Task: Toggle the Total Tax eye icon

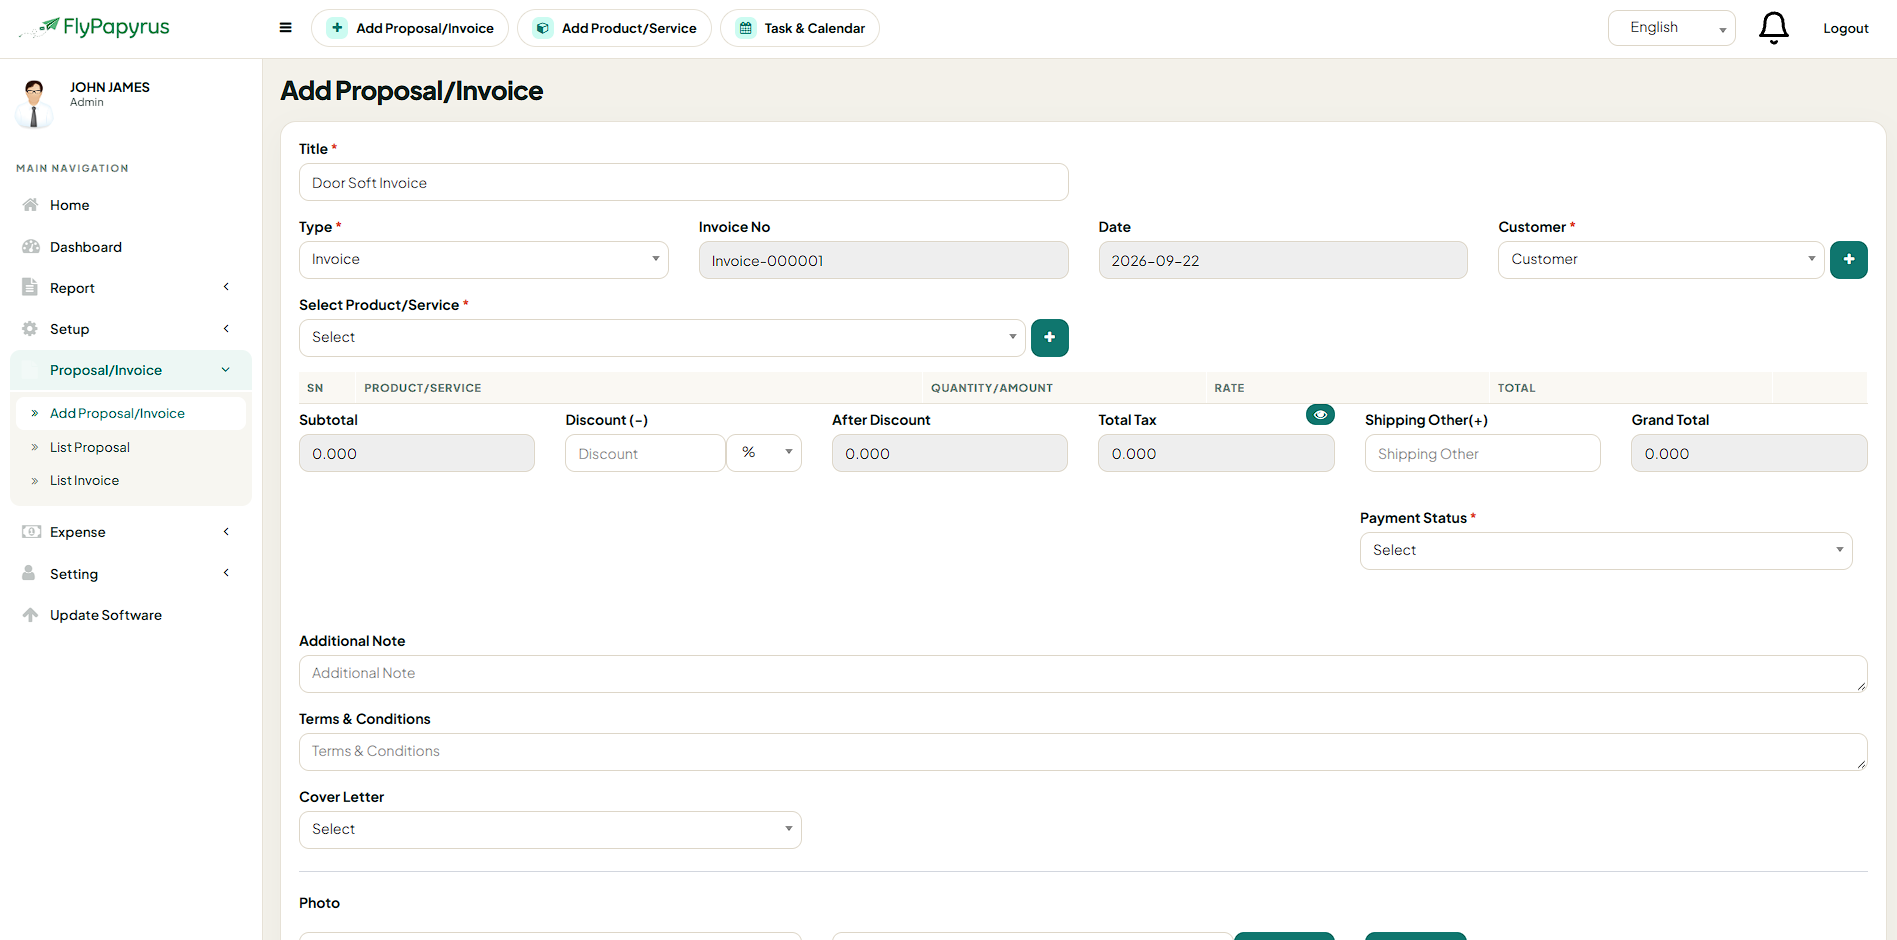Action: tap(1320, 415)
